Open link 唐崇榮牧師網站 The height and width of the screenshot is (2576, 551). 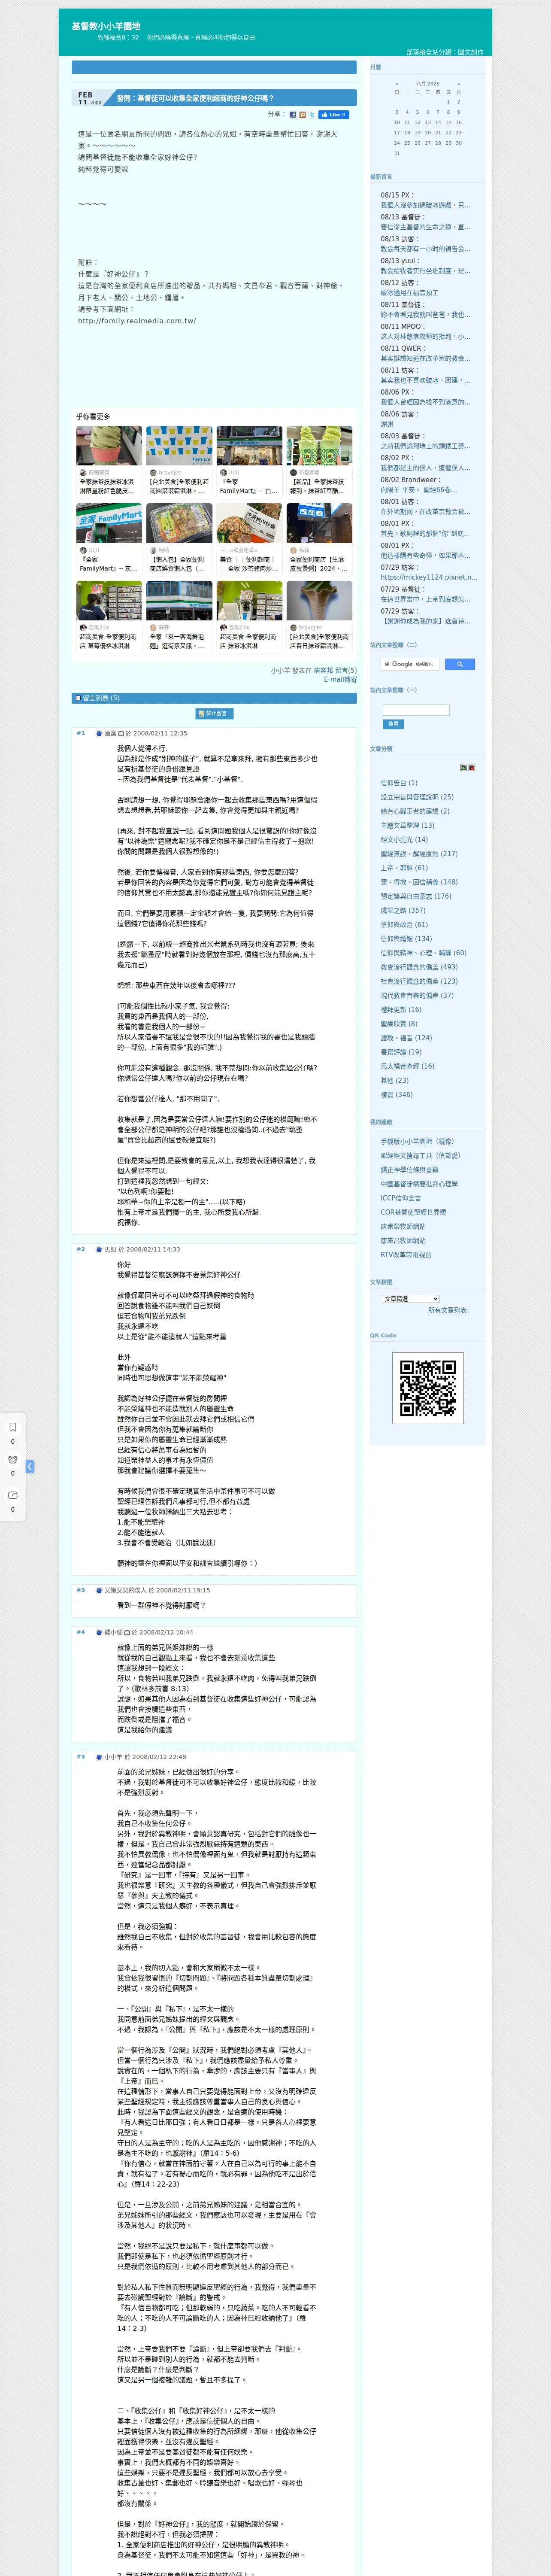403,1226
